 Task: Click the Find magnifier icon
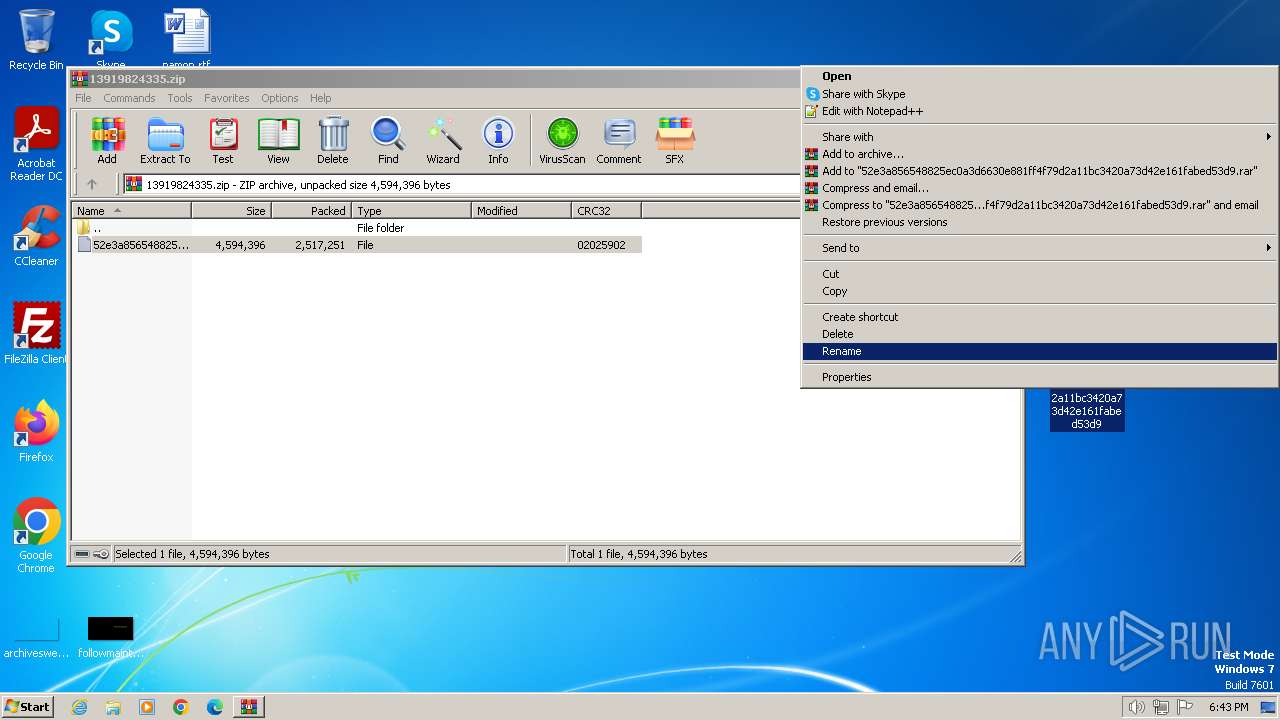point(388,140)
